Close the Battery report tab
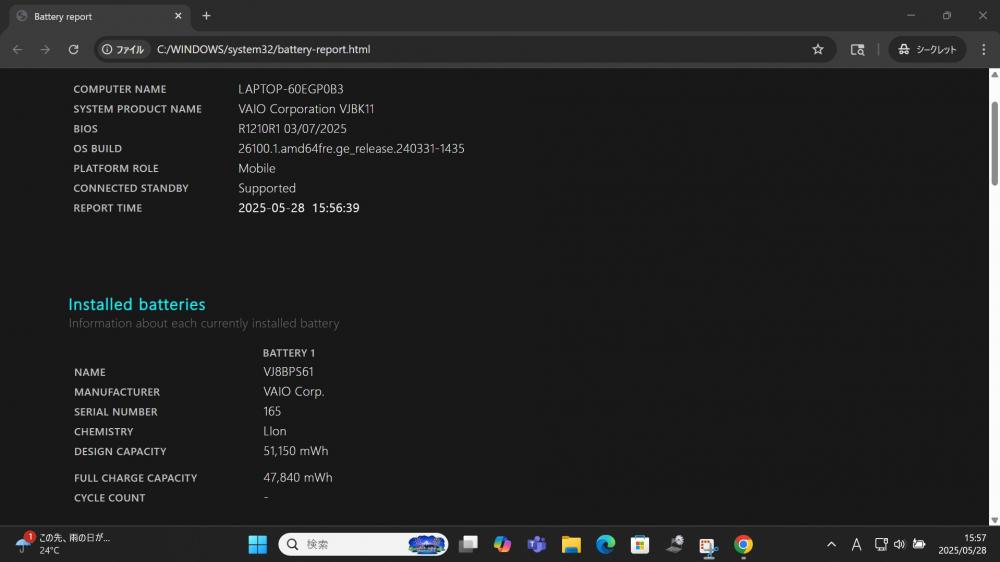The height and width of the screenshot is (562, 1000). (178, 16)
